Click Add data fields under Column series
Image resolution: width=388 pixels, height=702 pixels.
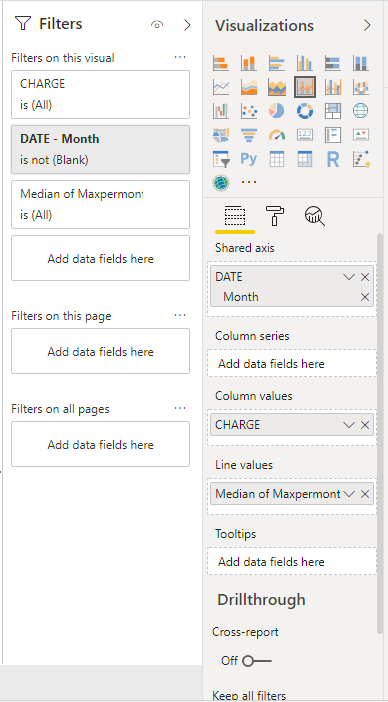[x=292, y=364]
